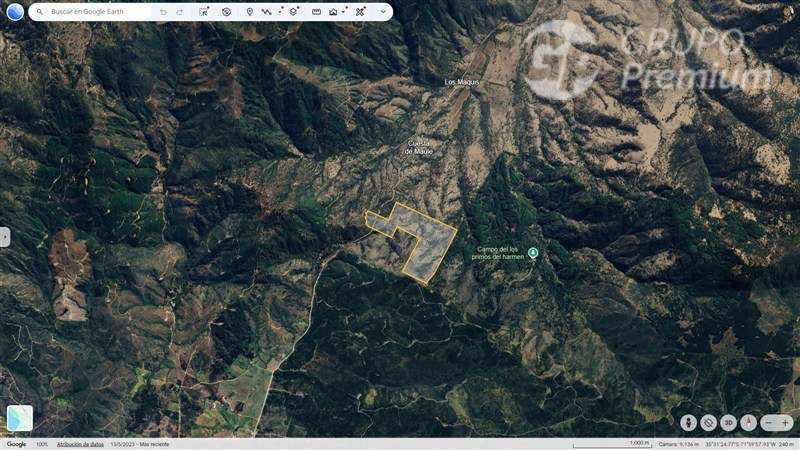
Task: Click the search magnifier icon
Action: coord(40,12)
